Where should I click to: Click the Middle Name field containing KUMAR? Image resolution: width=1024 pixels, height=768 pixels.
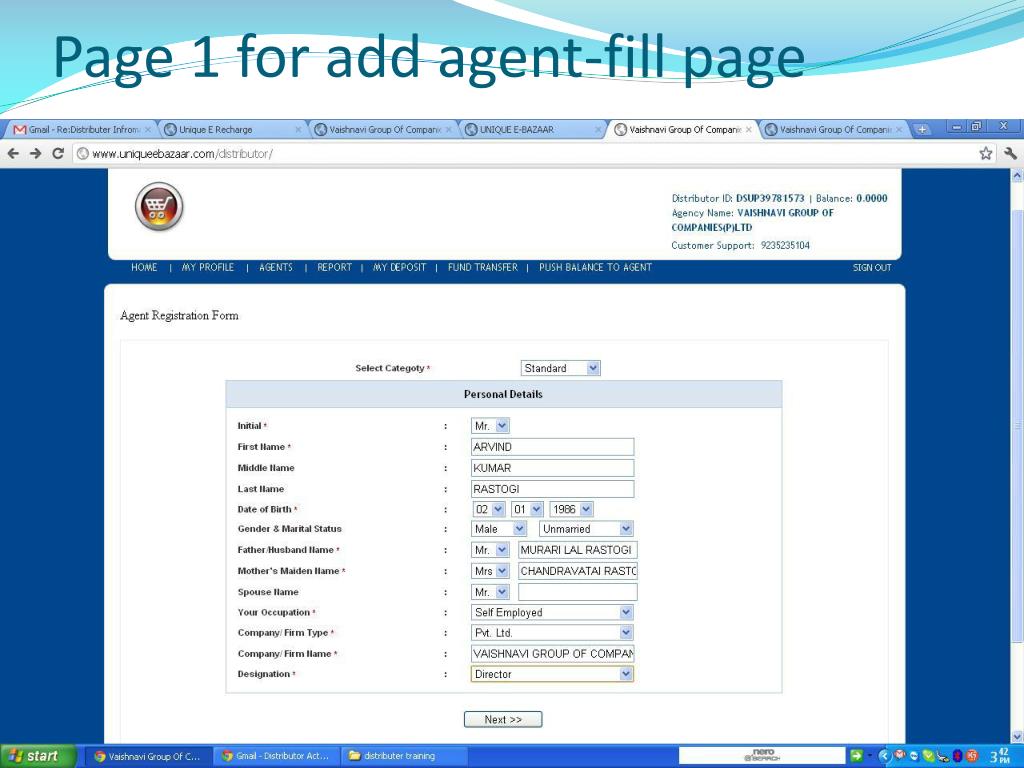(552, 468)
